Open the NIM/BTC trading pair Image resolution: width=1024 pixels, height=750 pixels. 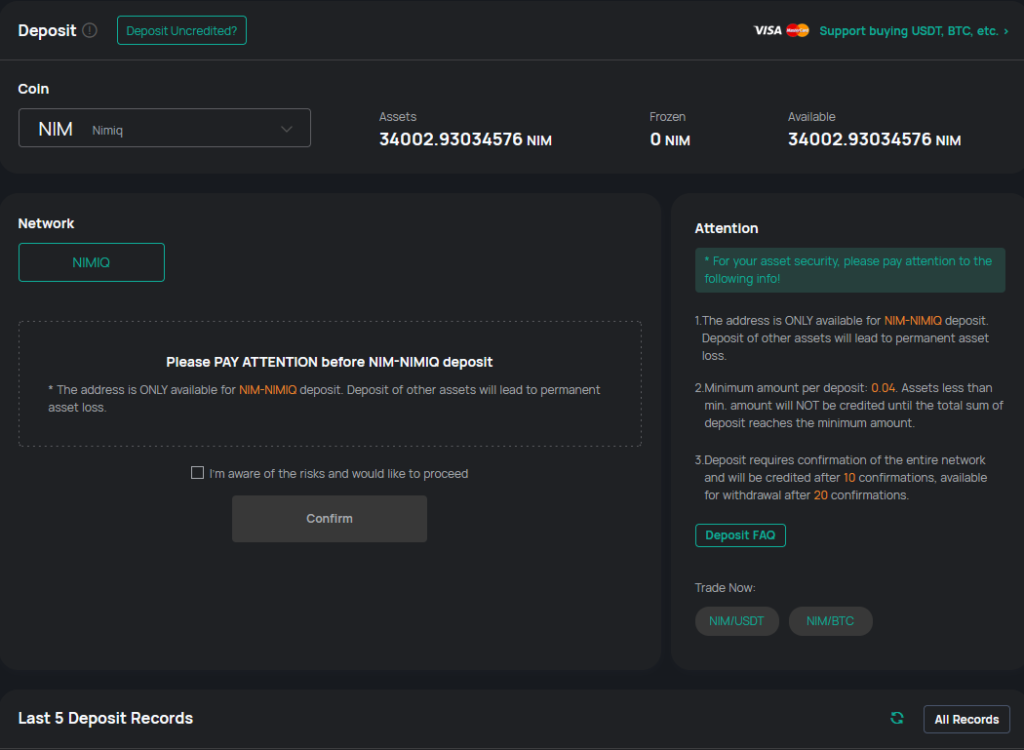(x=830, y=621)
